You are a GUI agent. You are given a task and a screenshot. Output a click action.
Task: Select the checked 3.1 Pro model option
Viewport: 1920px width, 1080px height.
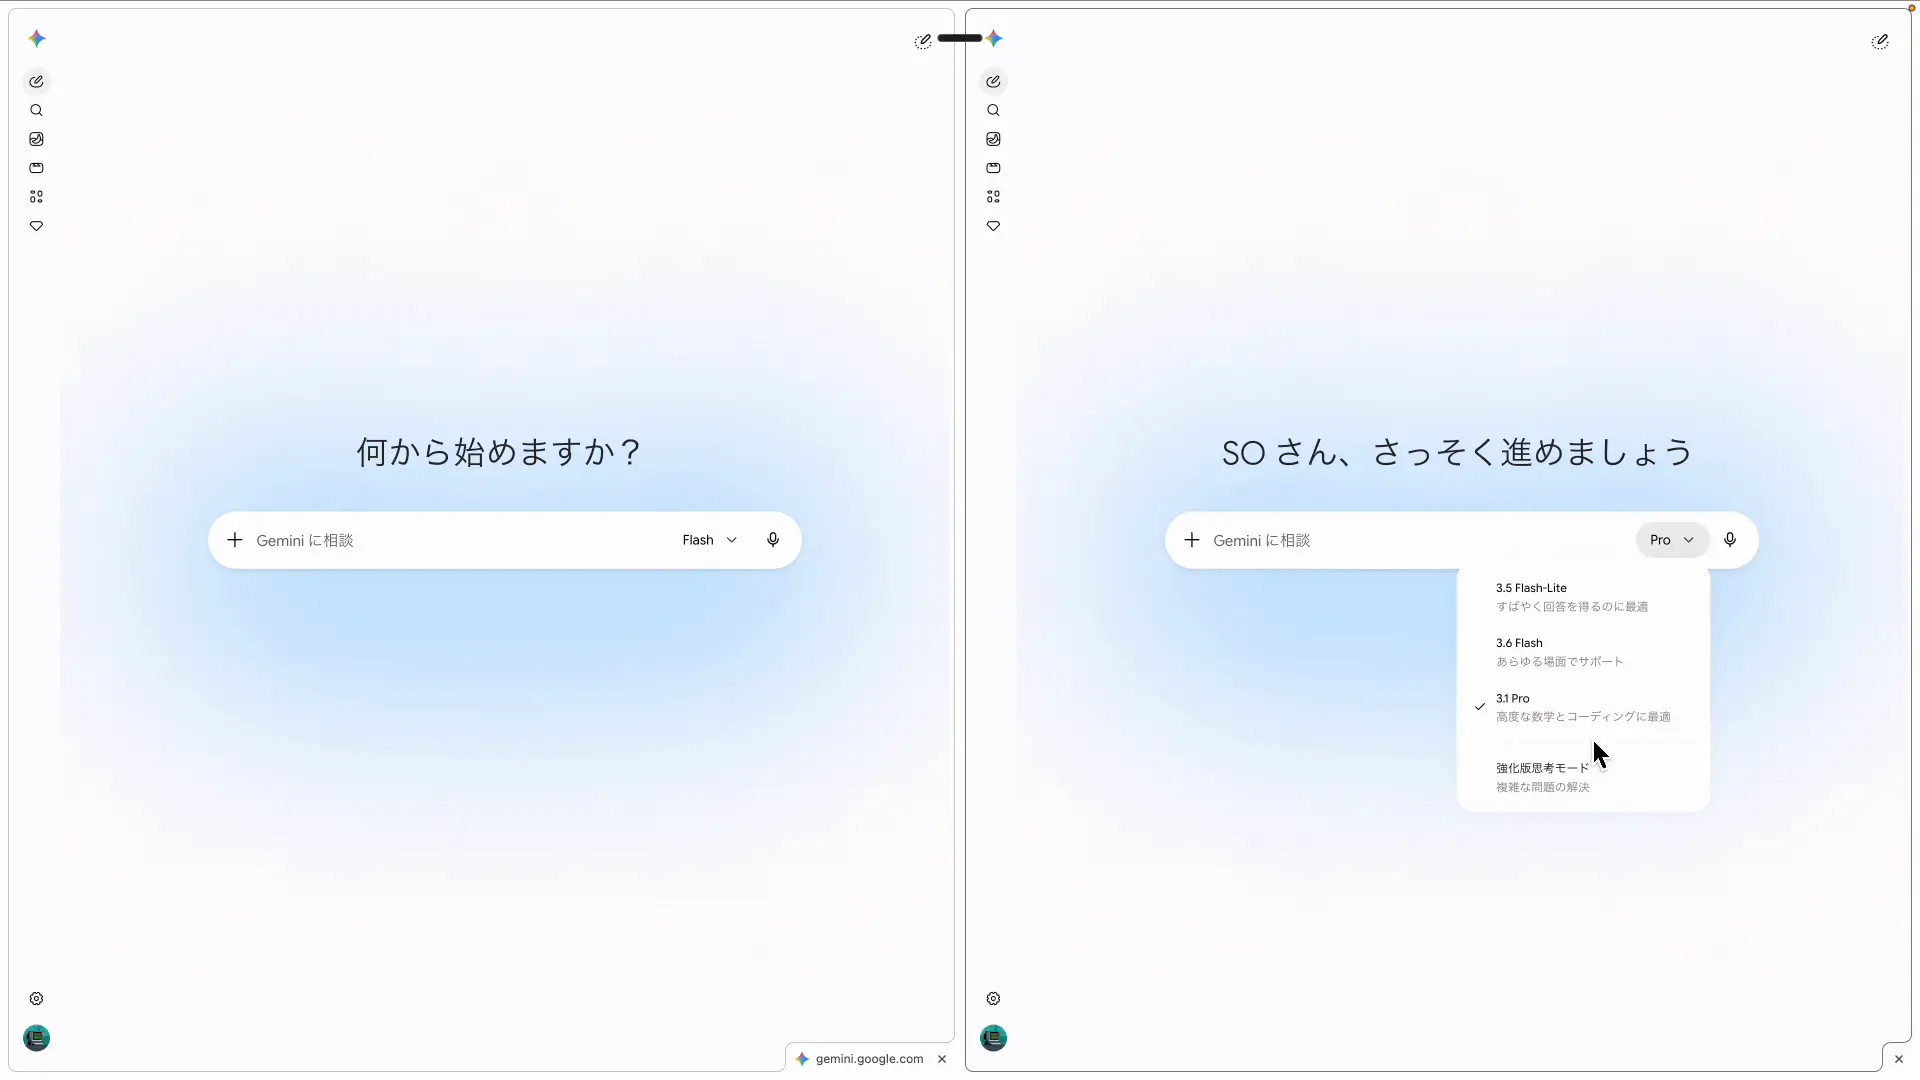point(1583,707)
